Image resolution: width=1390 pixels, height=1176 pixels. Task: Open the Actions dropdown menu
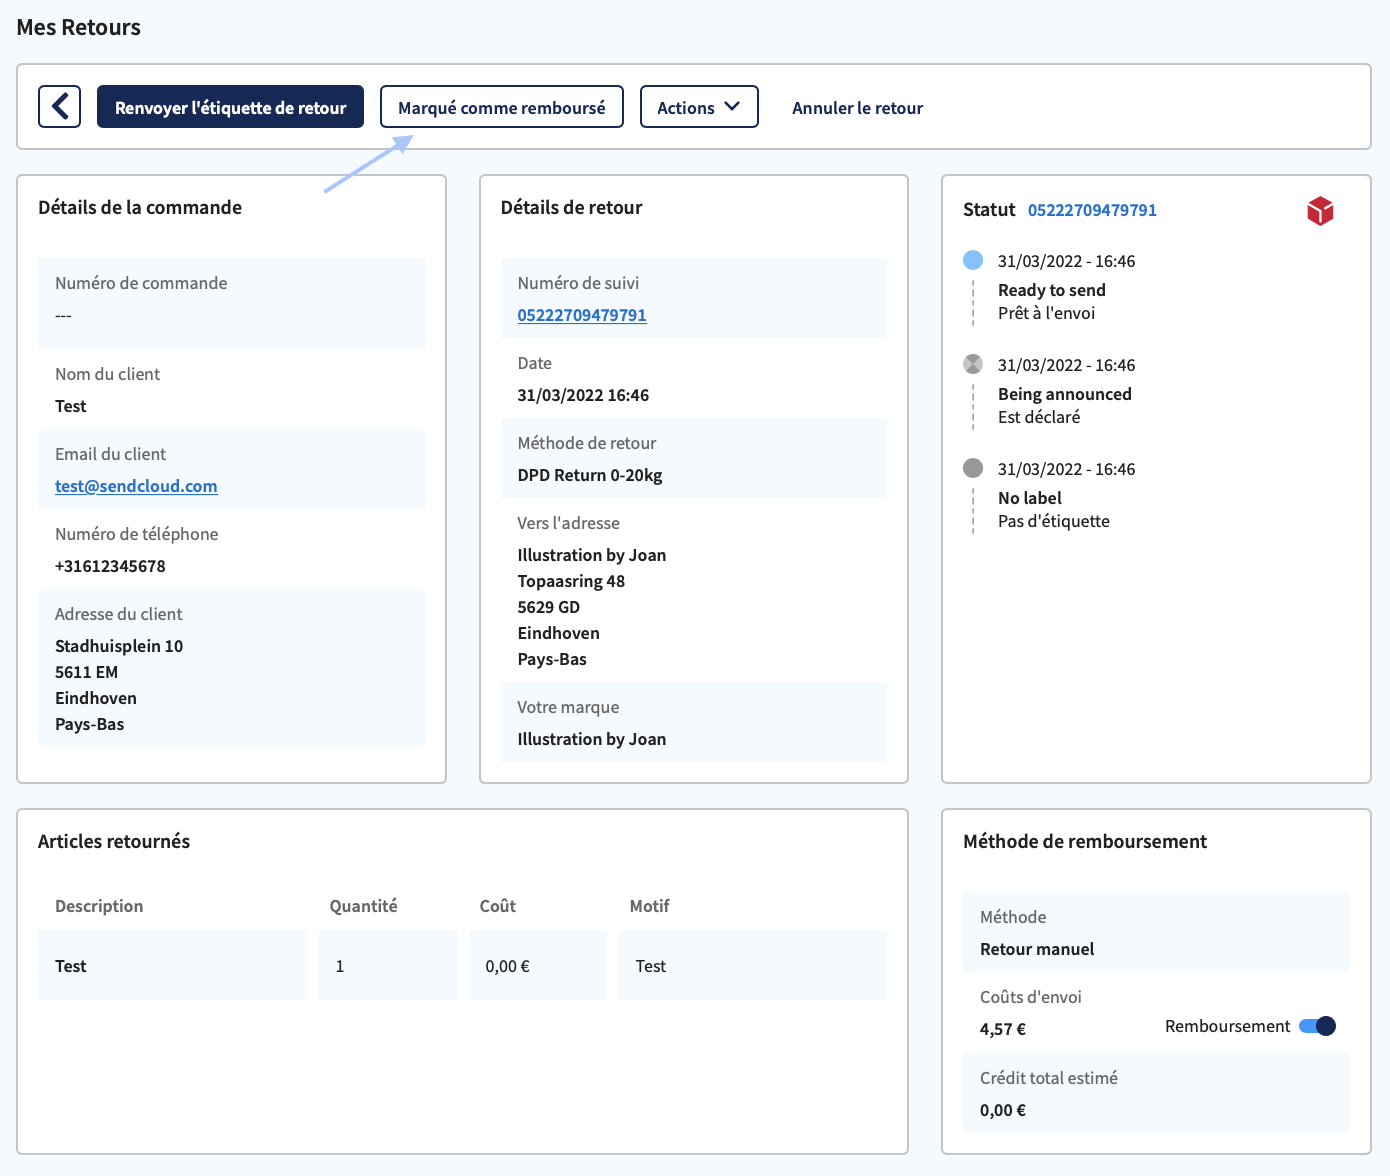699,107
